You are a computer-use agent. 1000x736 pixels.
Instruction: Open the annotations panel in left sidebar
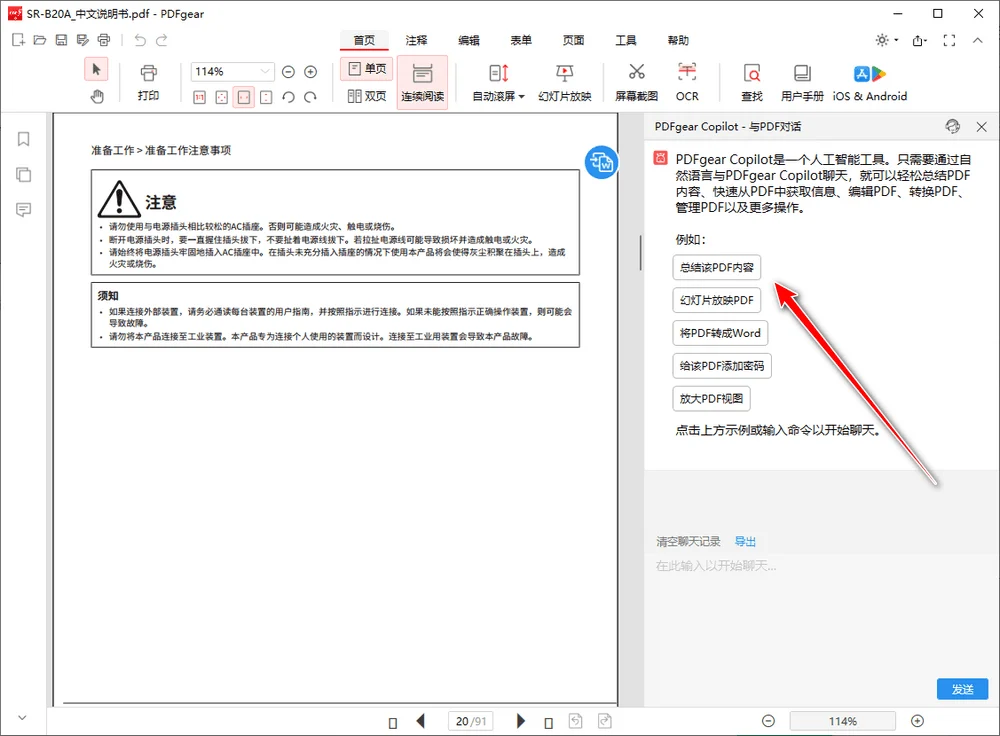(23, 209)
